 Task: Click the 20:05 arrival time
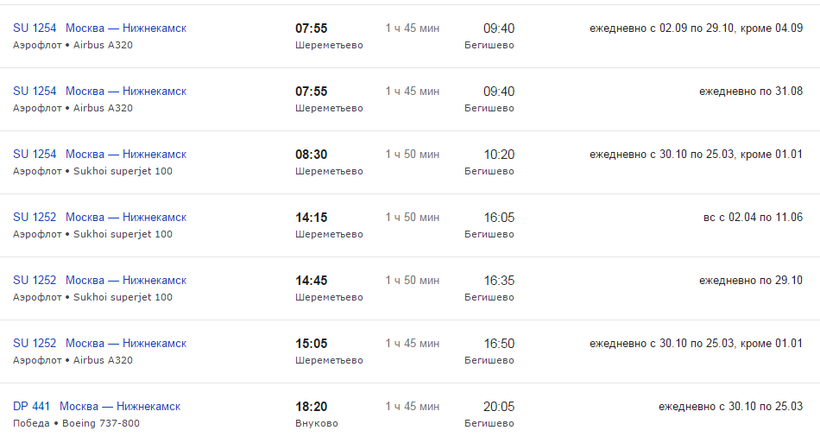point(499,407)
